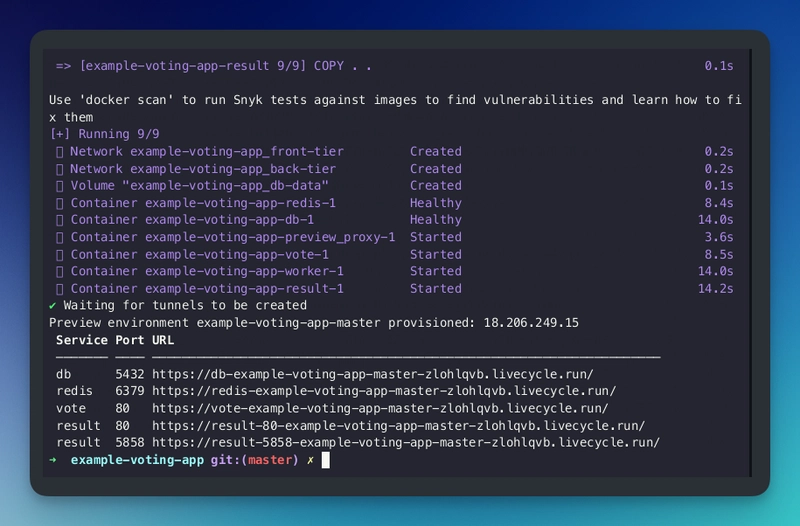Click the status glyph beside db-data volume
The height and width of the screenshot is (526, 800).
tap(60, 186)
